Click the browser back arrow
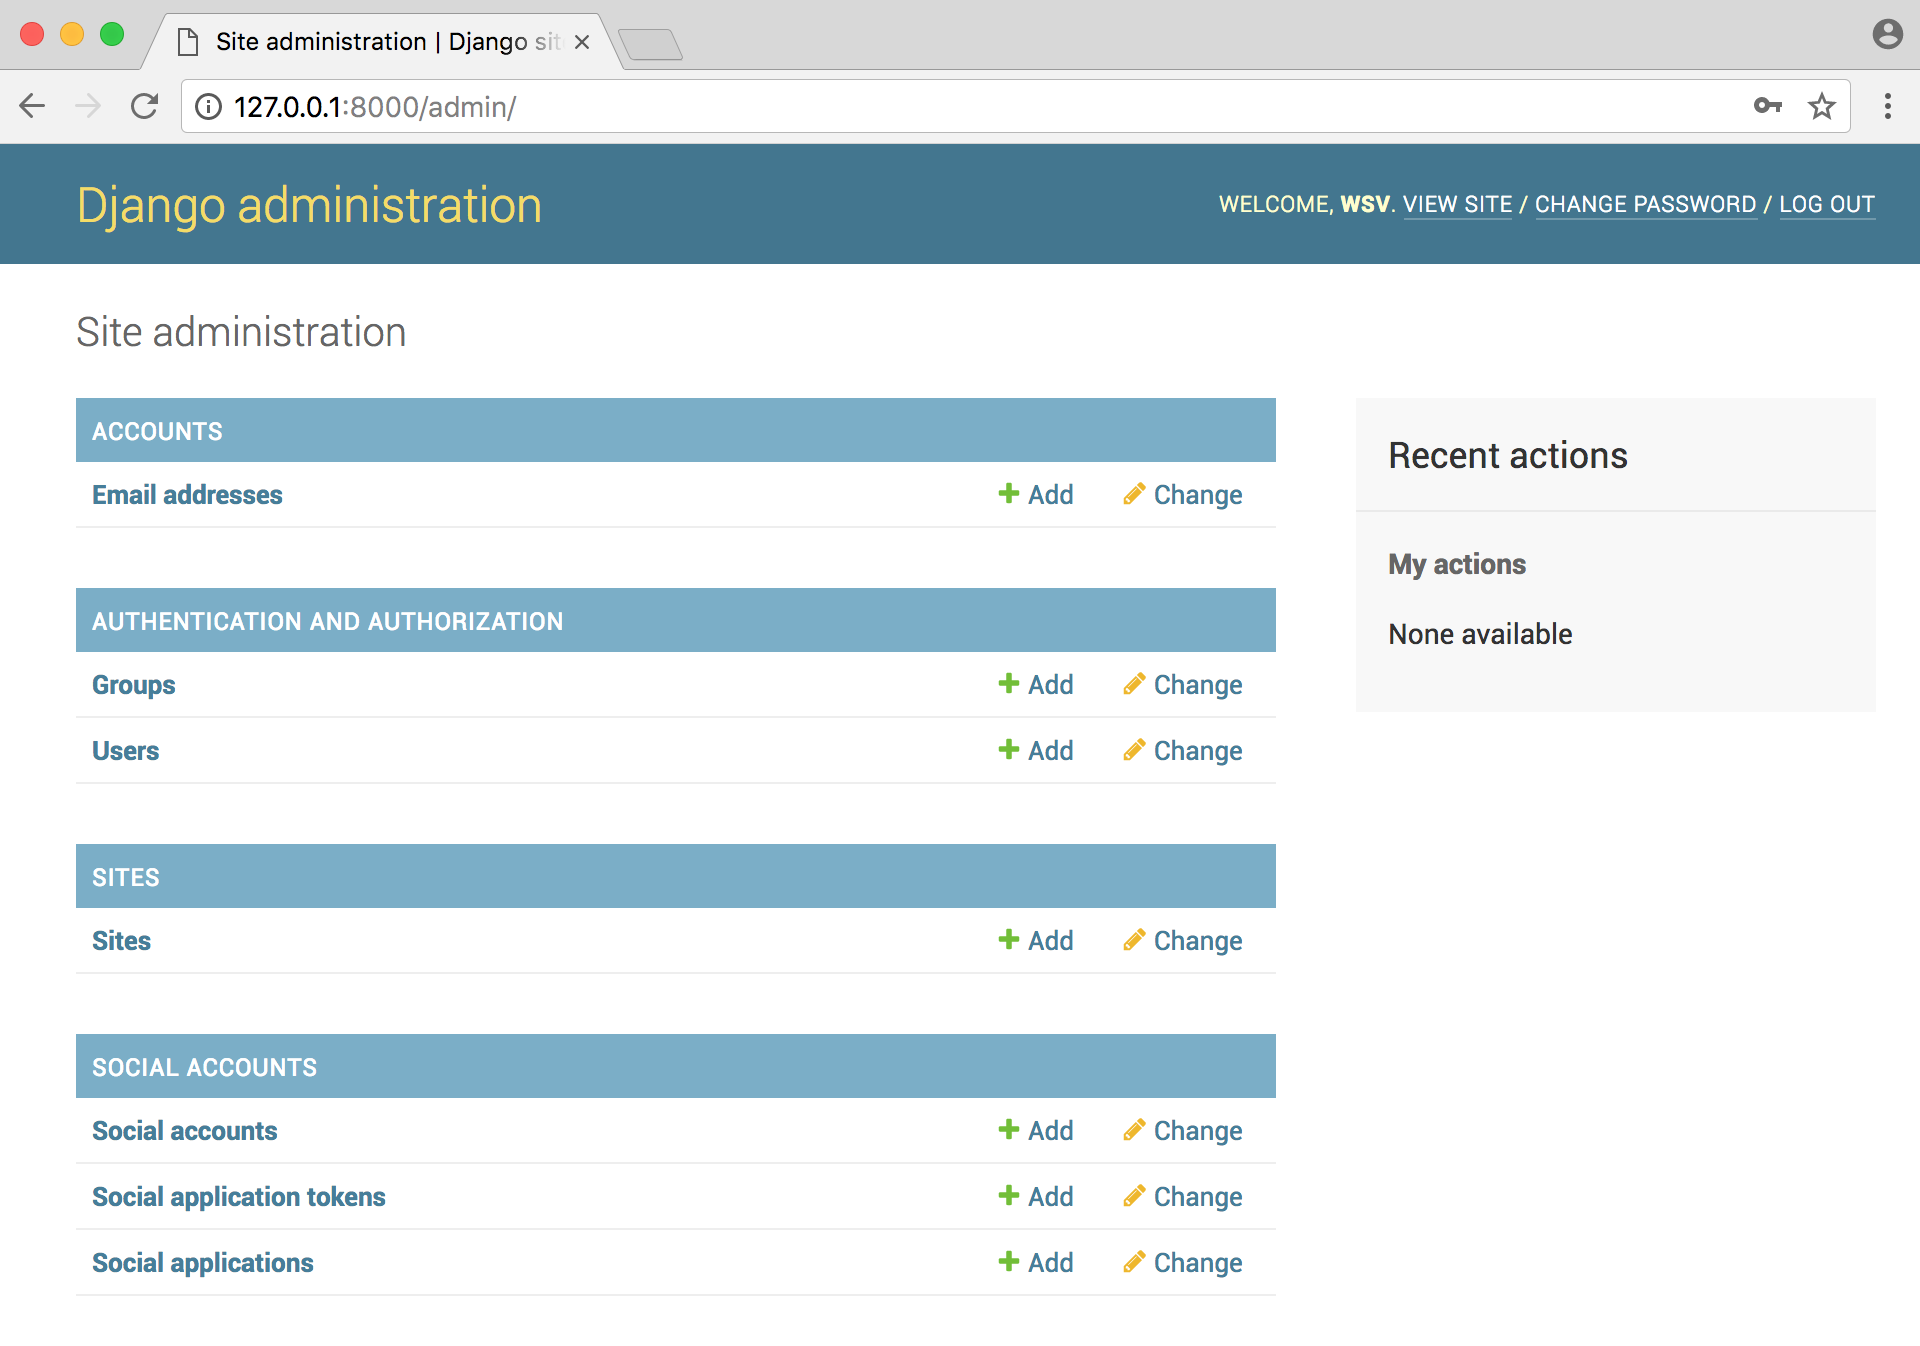This screenshot has width=1920, height=1346. coord(32,106)
